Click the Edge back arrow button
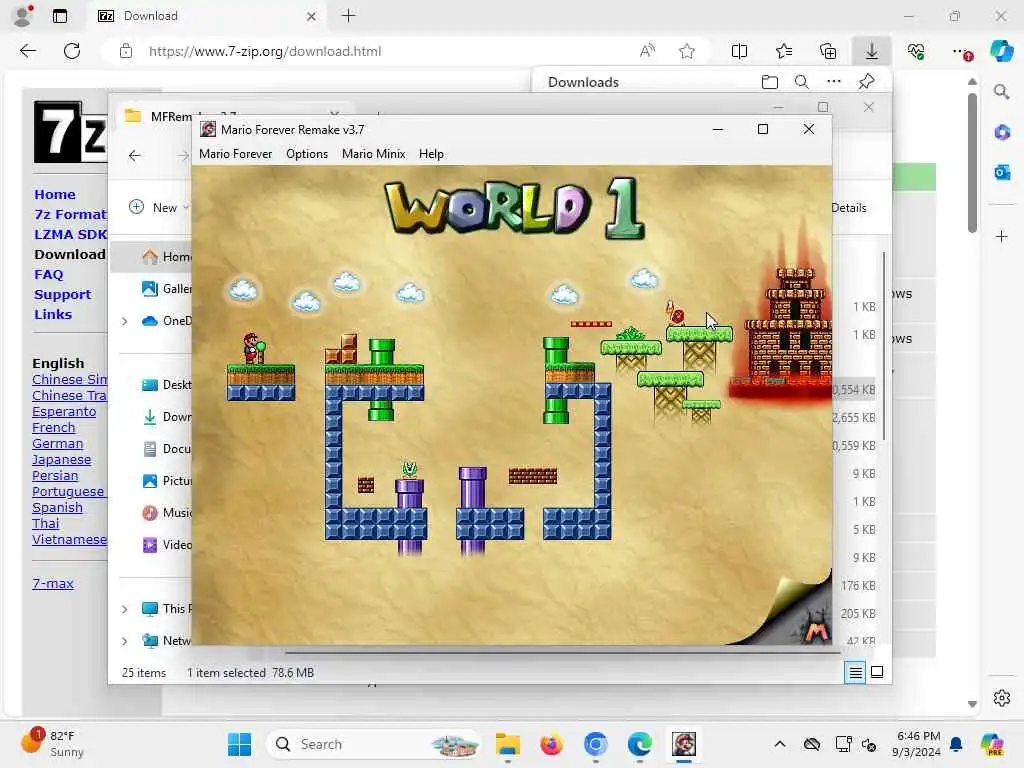 tap(27, 51)
